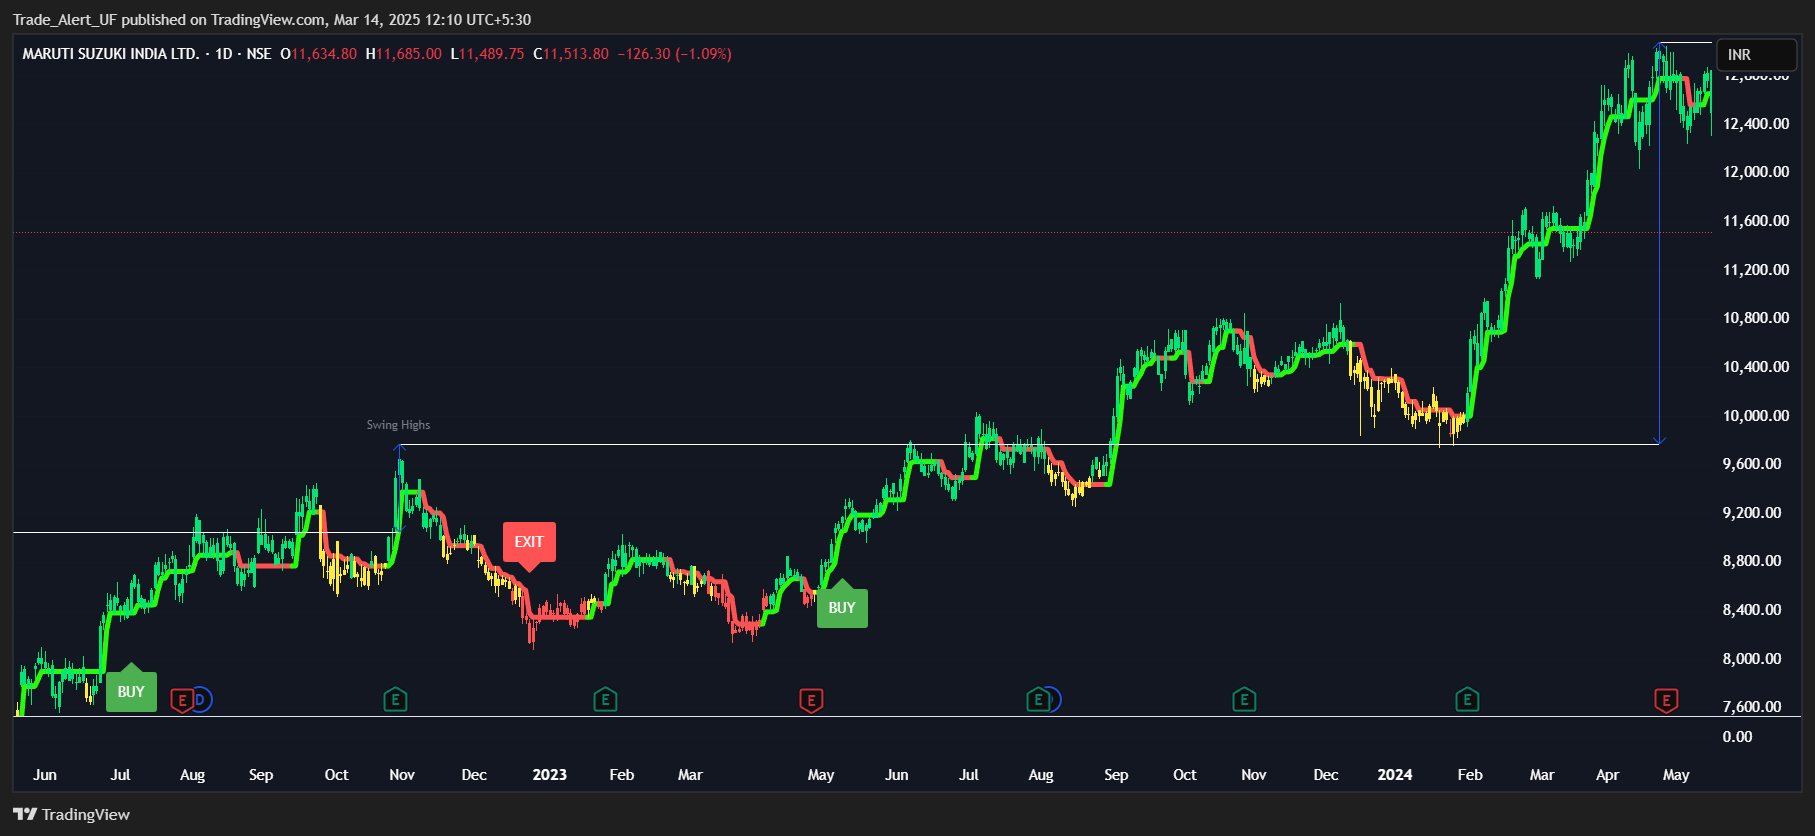Click the 11,600.00 price axis label
The image size is (1815, 836).
click(1756, 221)
